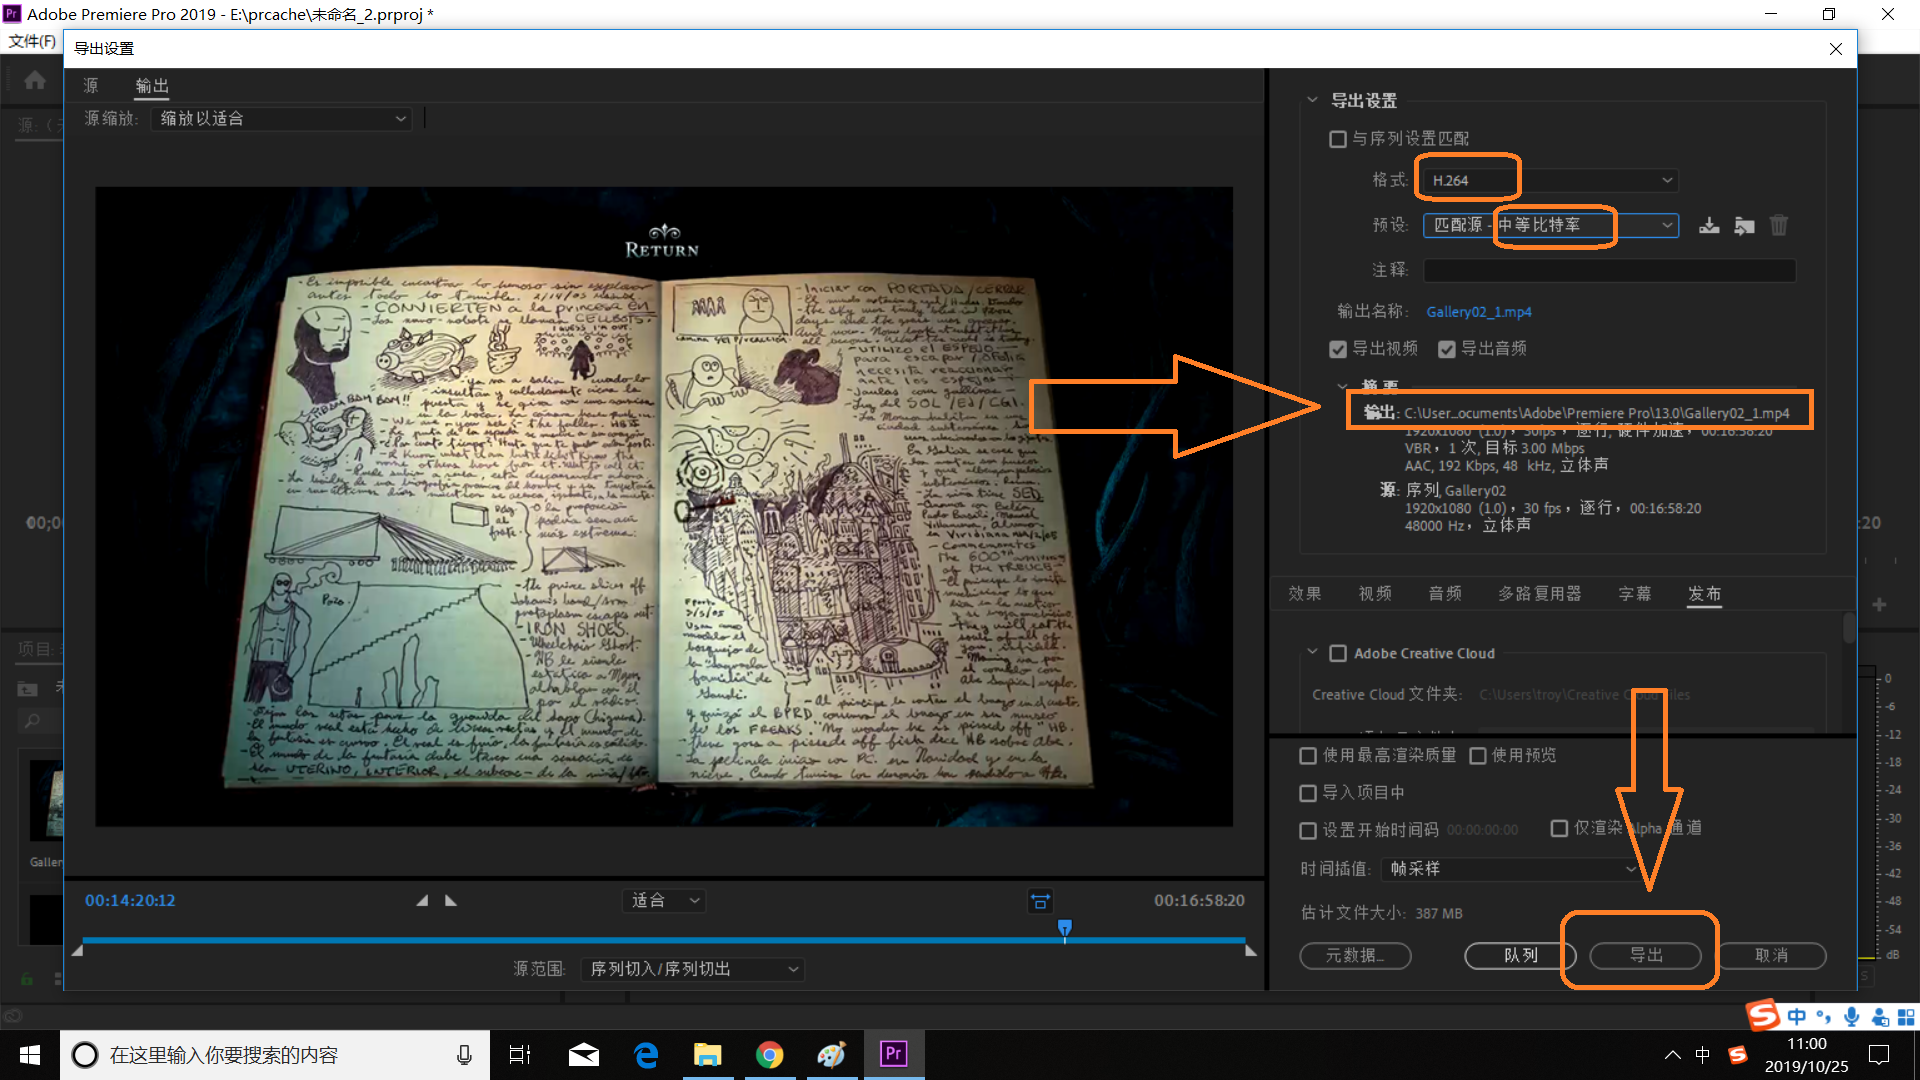The width and height of the screenshot is (1920, 1080).
Task: Open the Effects tab
Action: (1305, 594)
